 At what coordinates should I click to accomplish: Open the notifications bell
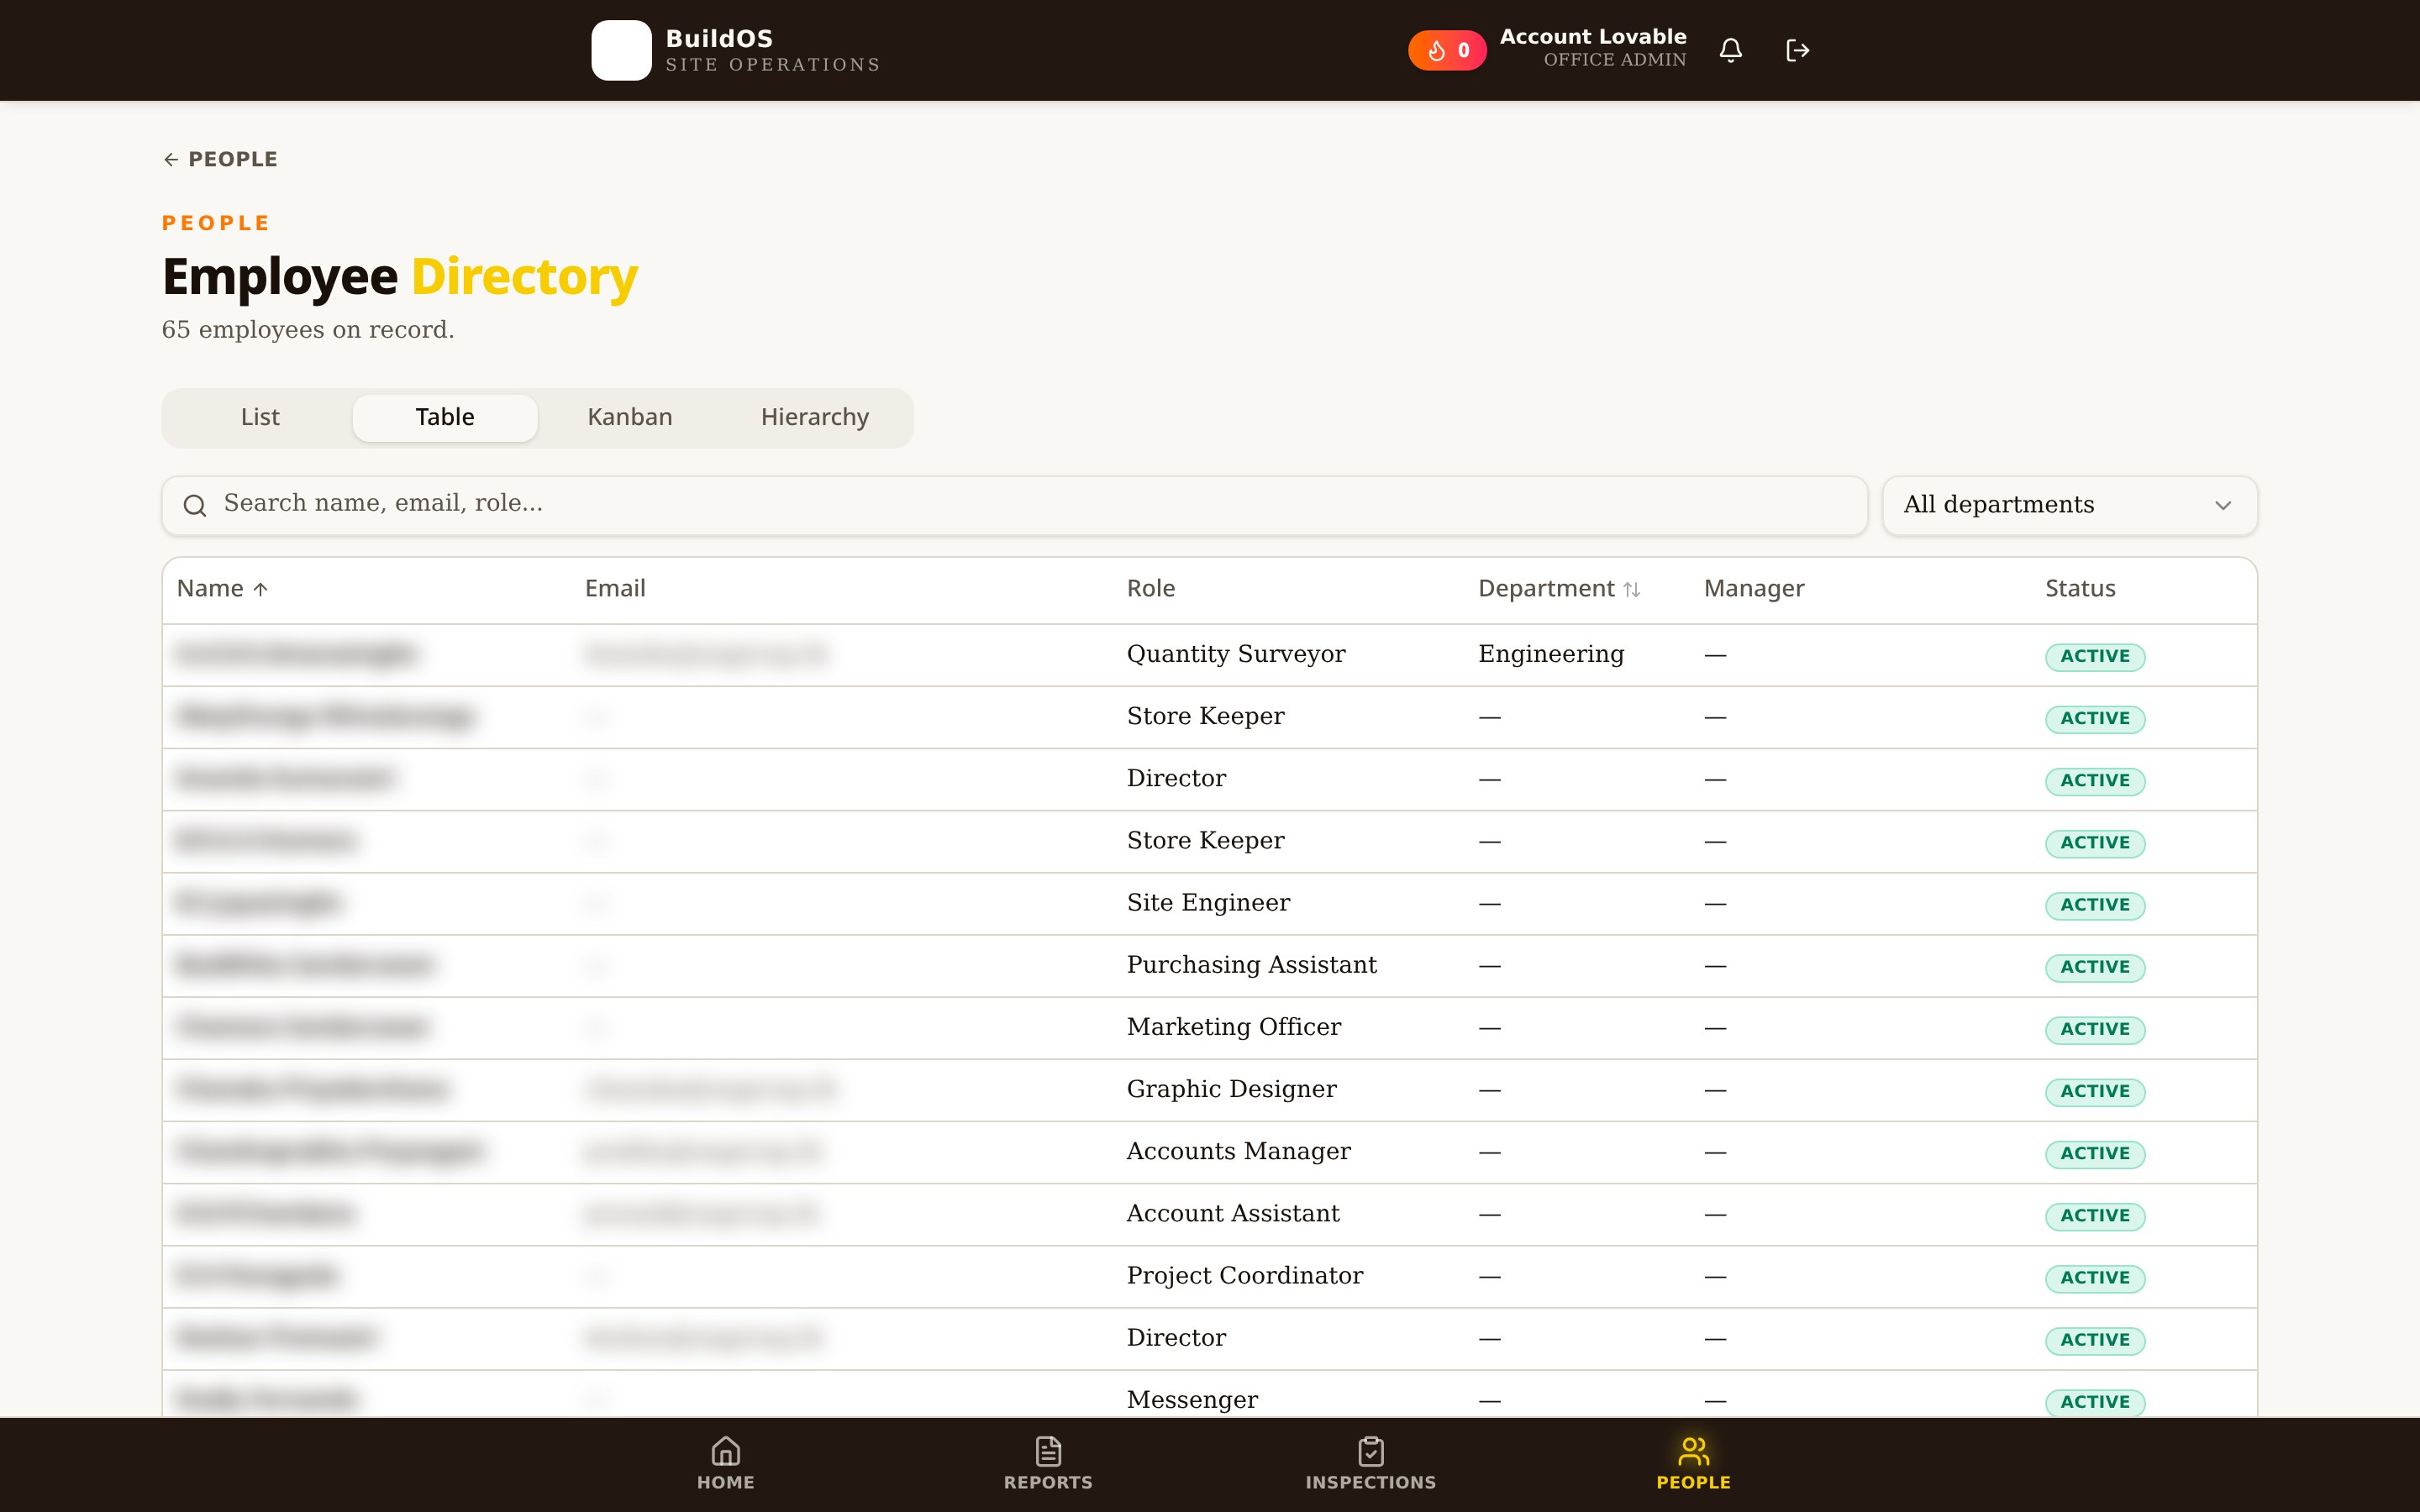pyautogui.click(x=1731, y=50)
